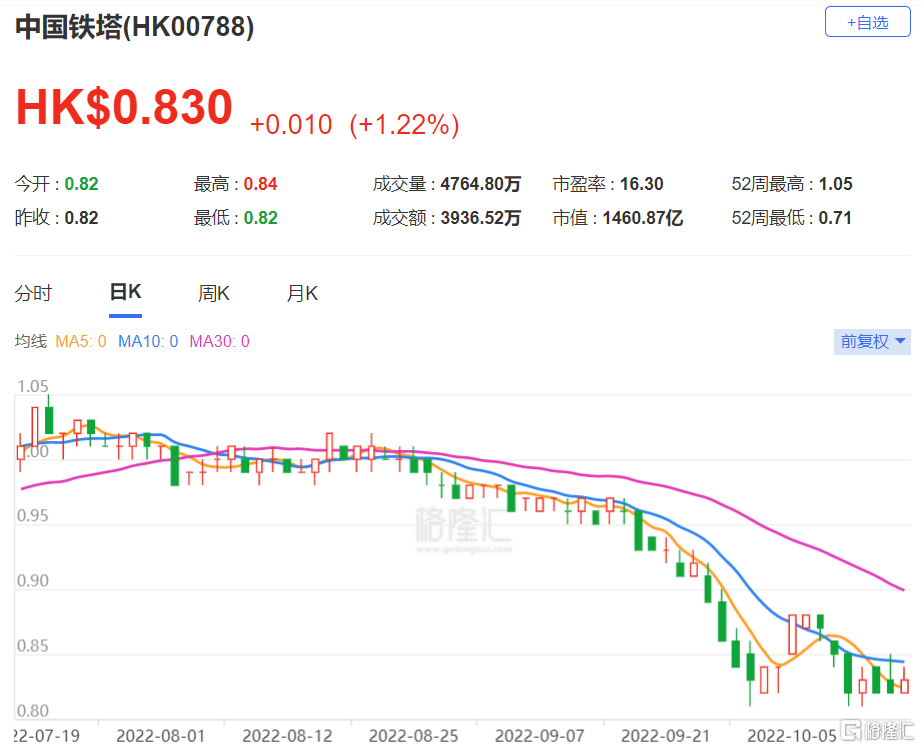Image resolution: width=922 pixels, height=748 pixels.
Task: Click the 0.85 price axis label
Action: pyautogui.click(x=32, y=646)
